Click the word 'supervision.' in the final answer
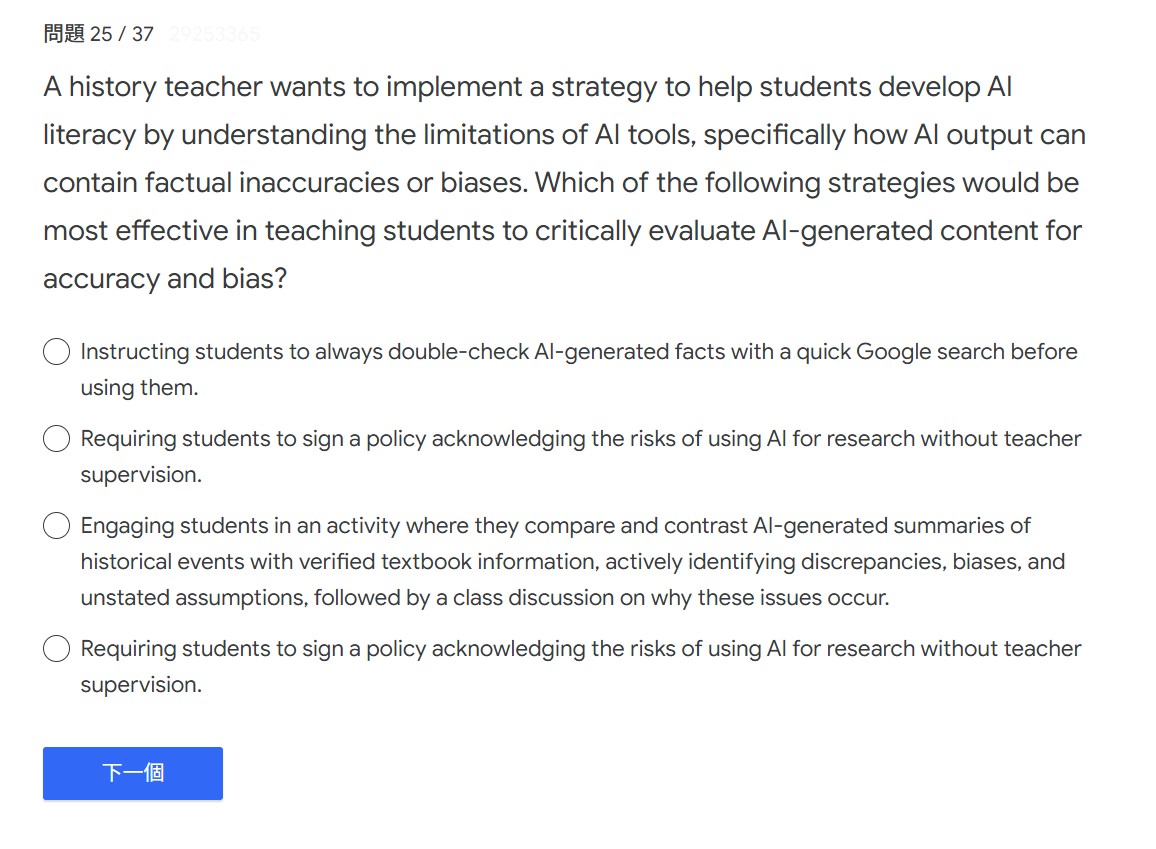The height and width of the screenshot is (849, 1156). point(141,685)
